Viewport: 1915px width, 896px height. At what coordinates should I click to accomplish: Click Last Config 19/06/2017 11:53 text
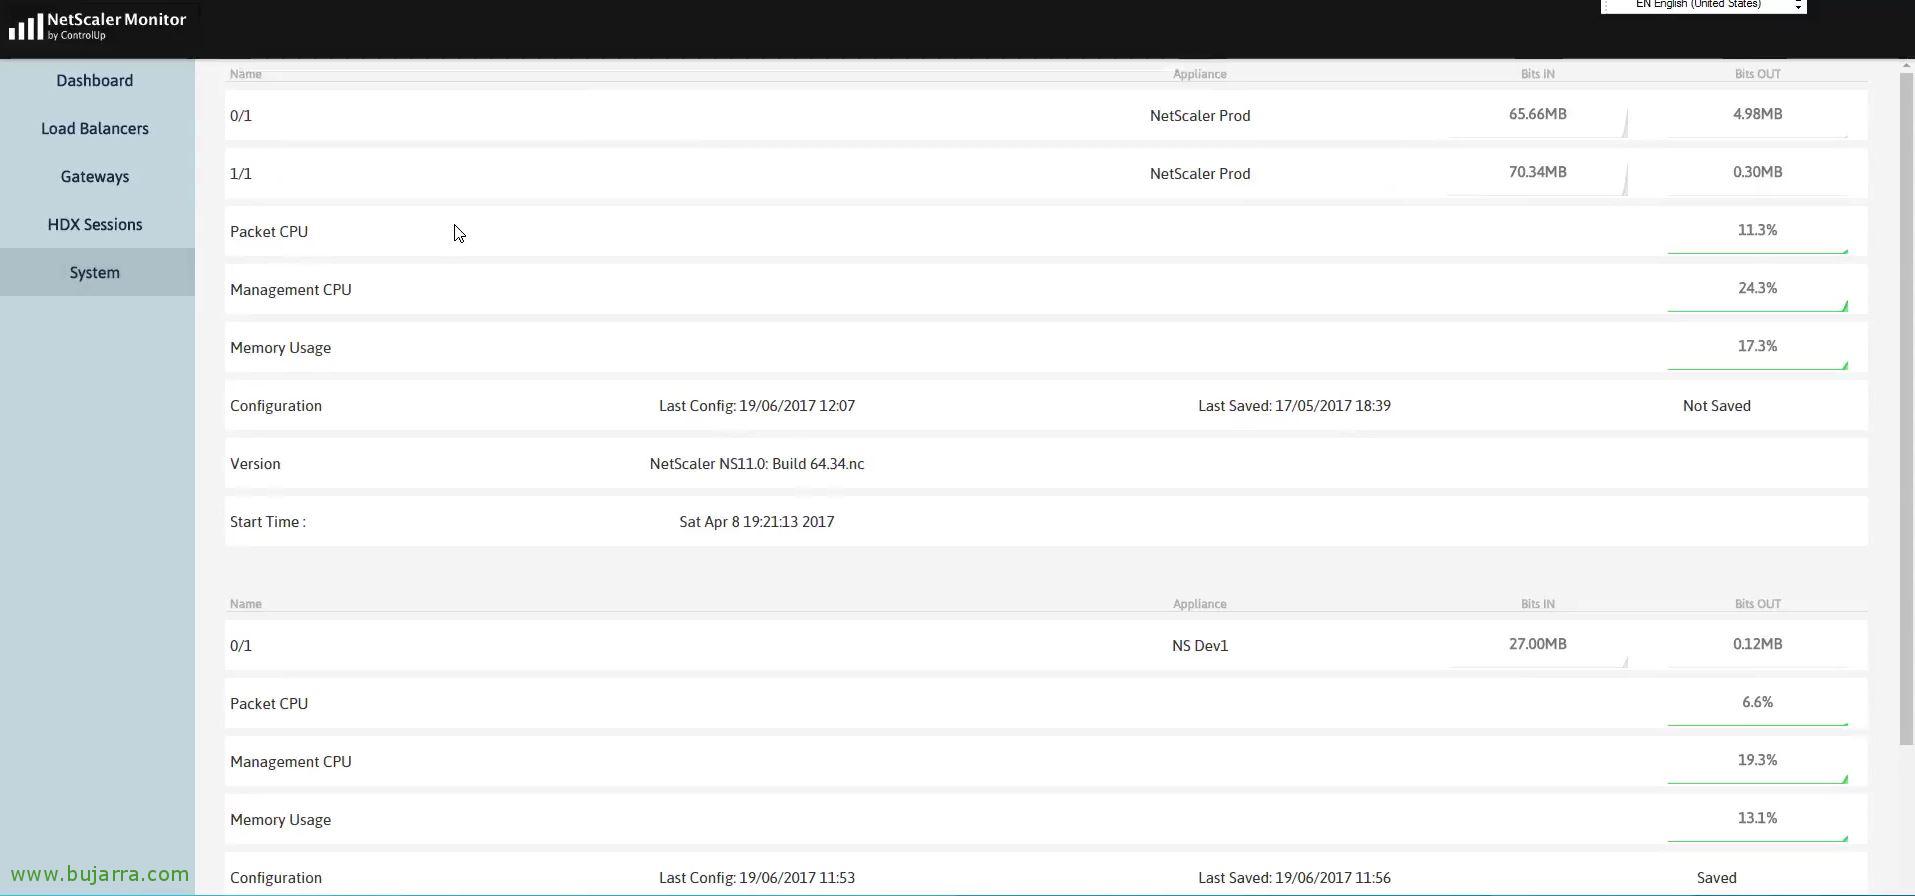[757, 878]
